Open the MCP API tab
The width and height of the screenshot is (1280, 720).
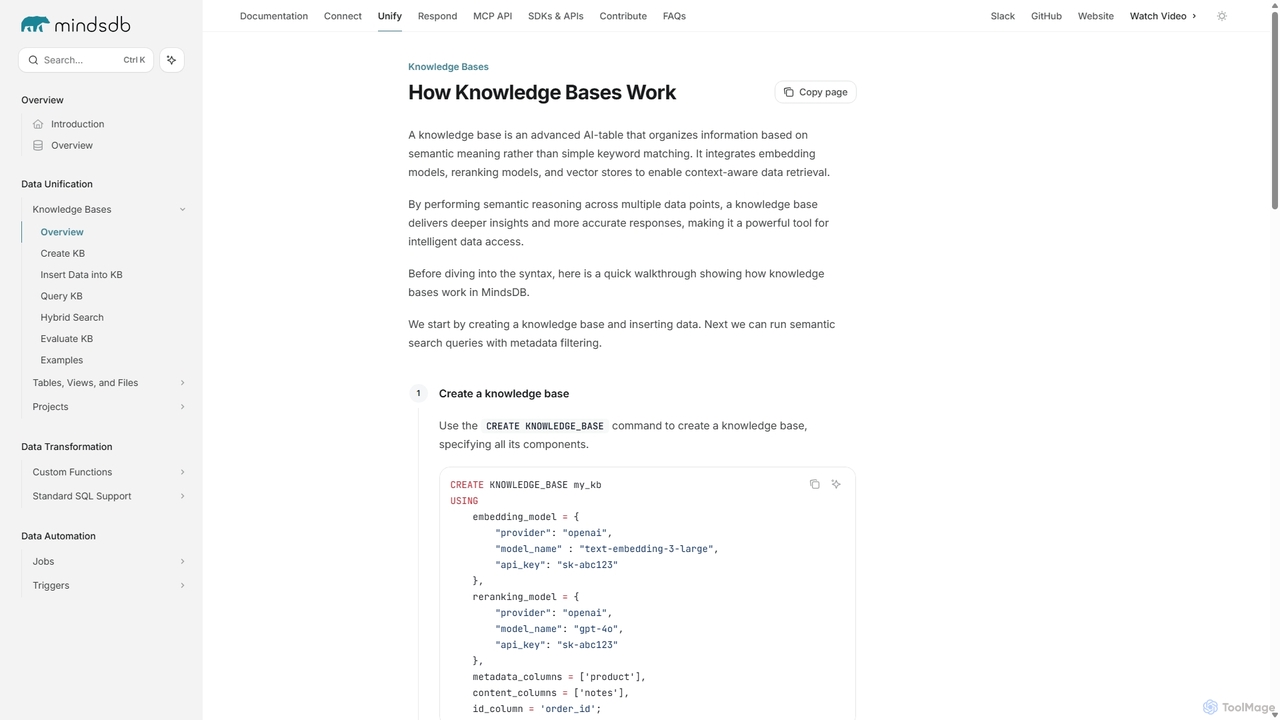492,16
